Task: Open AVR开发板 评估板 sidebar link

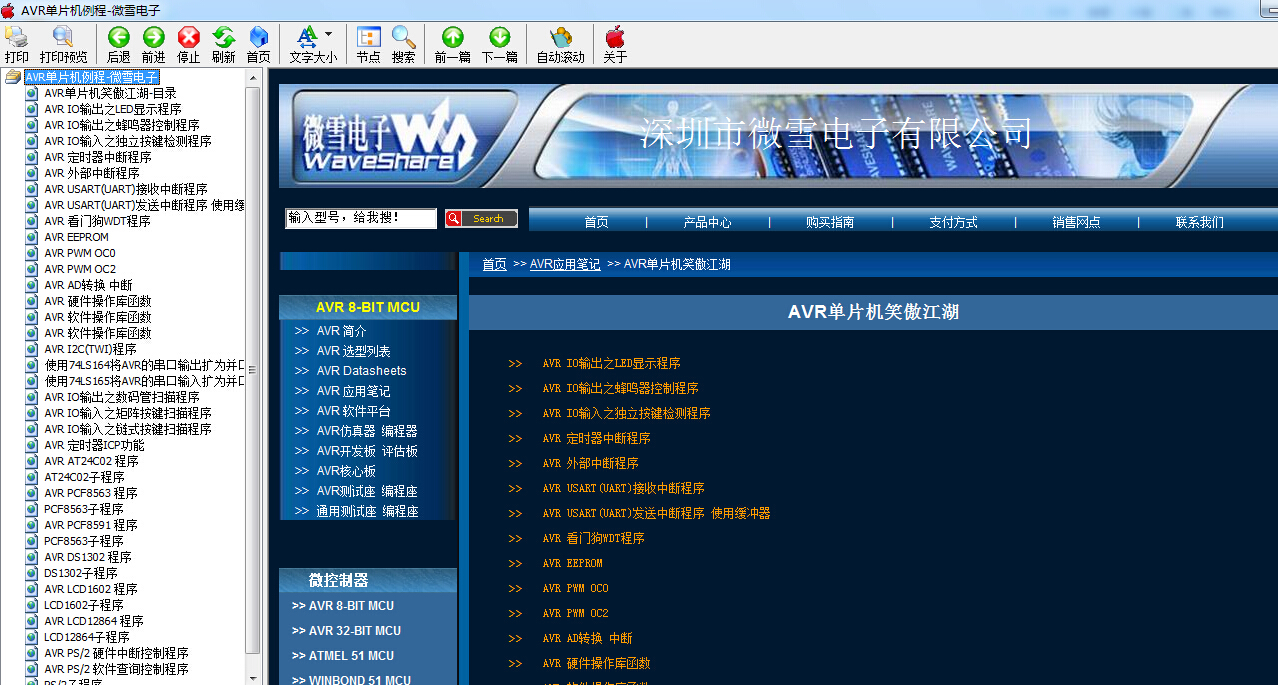Action: point(367,451)
